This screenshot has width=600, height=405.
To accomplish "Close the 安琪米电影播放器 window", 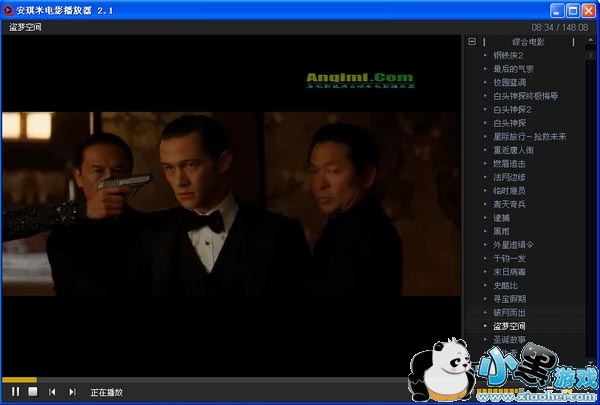I will tap(589, 10).
